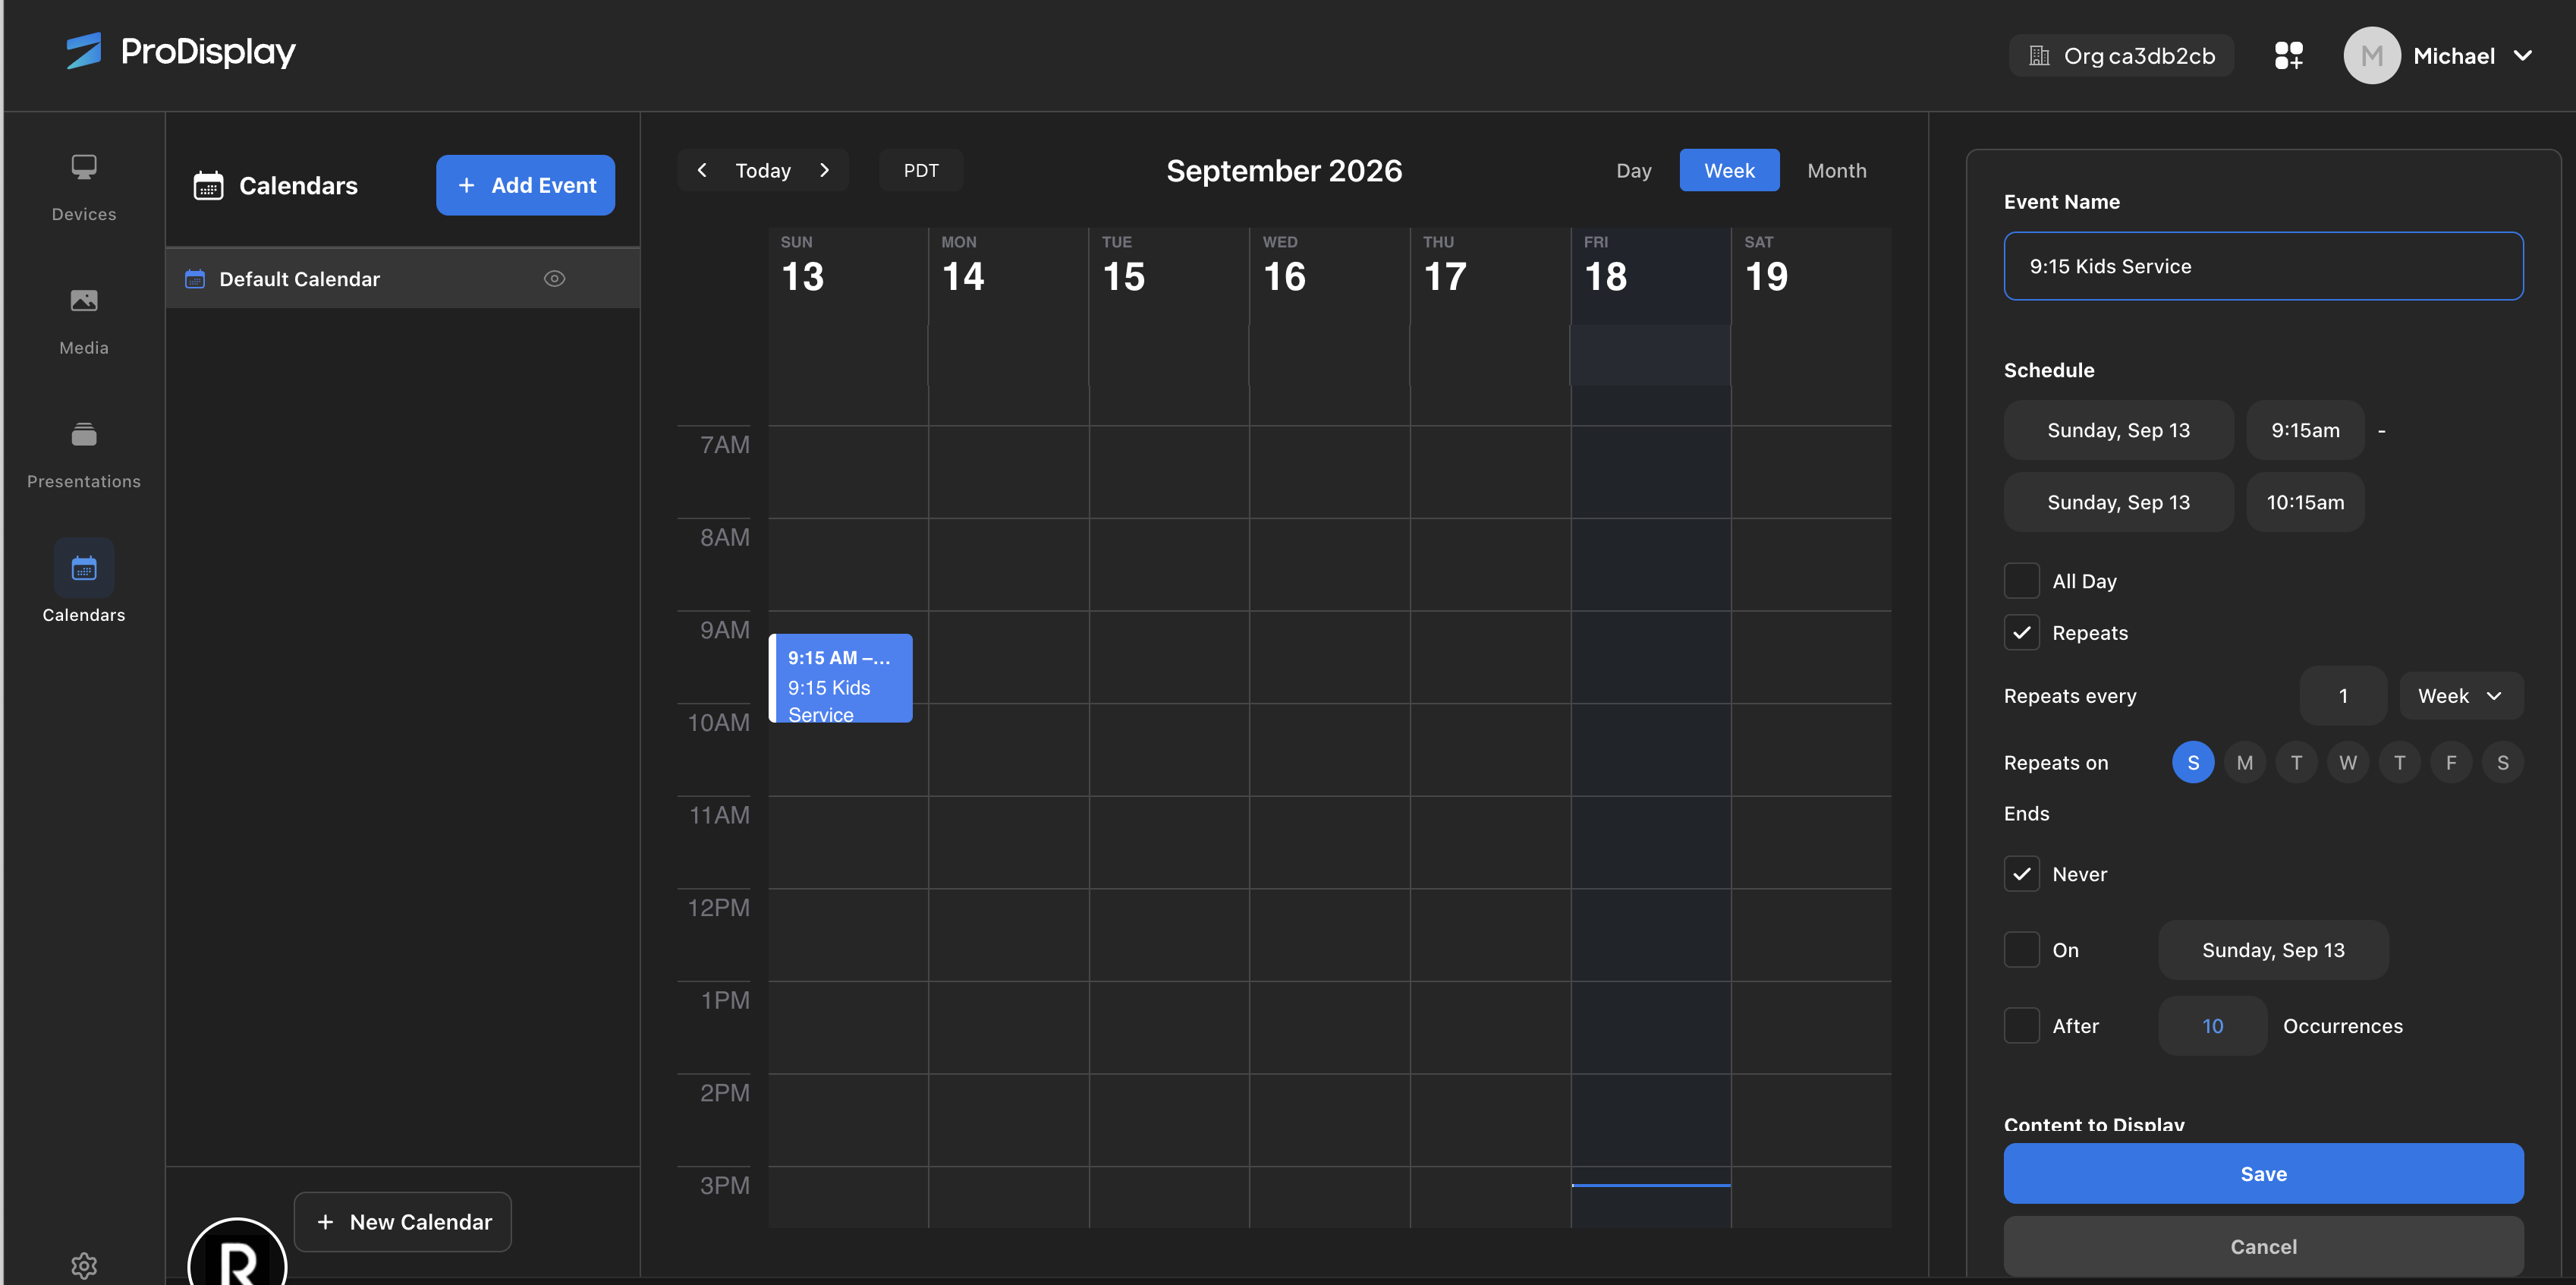Open the Ends On date picker

(x=2273, y=950)
